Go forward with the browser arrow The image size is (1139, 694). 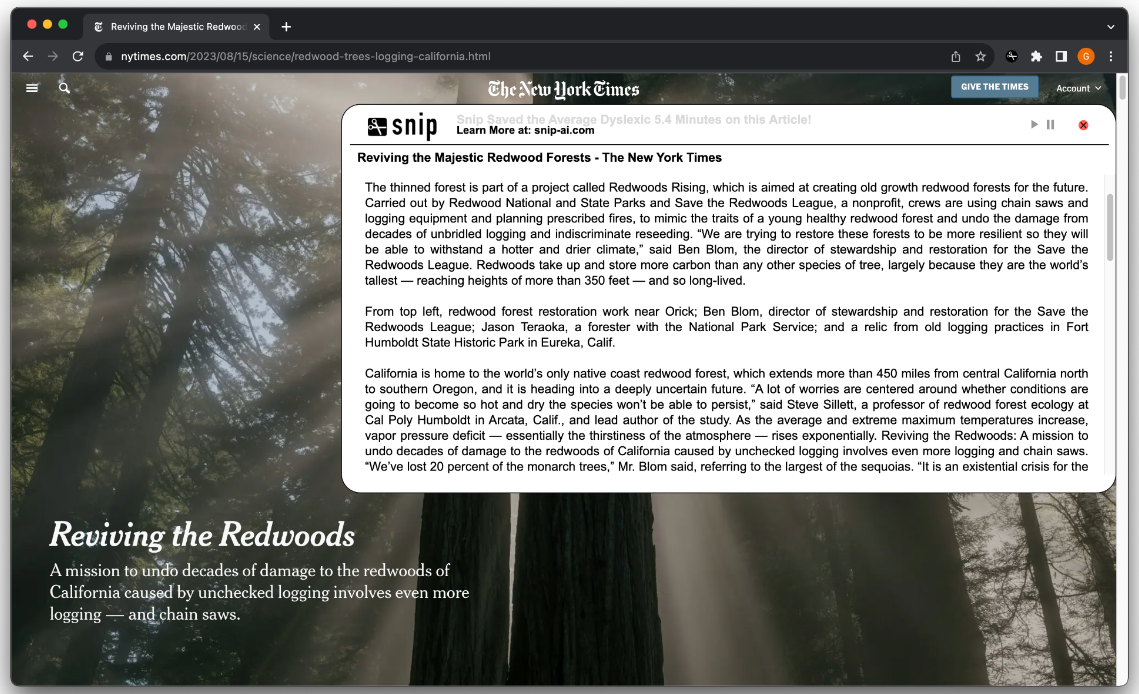pos(53,56)
